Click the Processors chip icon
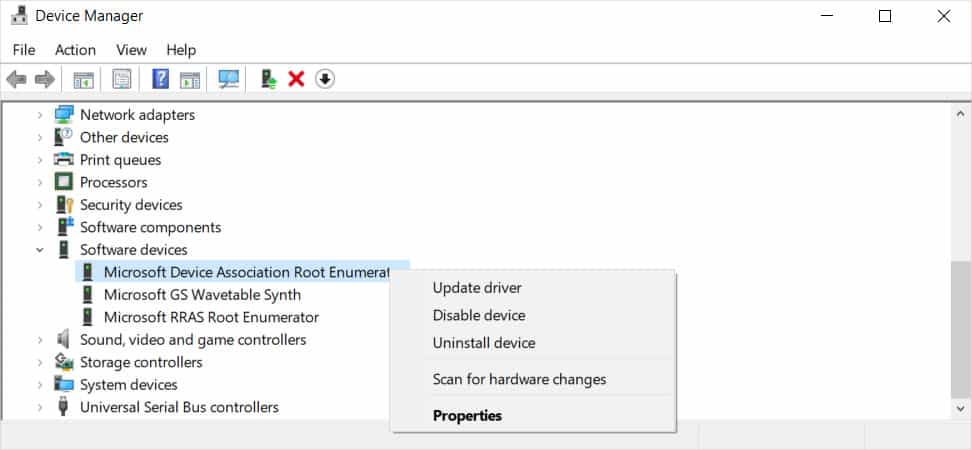This screenshot has height=450, width=972. tap(64, 182)
